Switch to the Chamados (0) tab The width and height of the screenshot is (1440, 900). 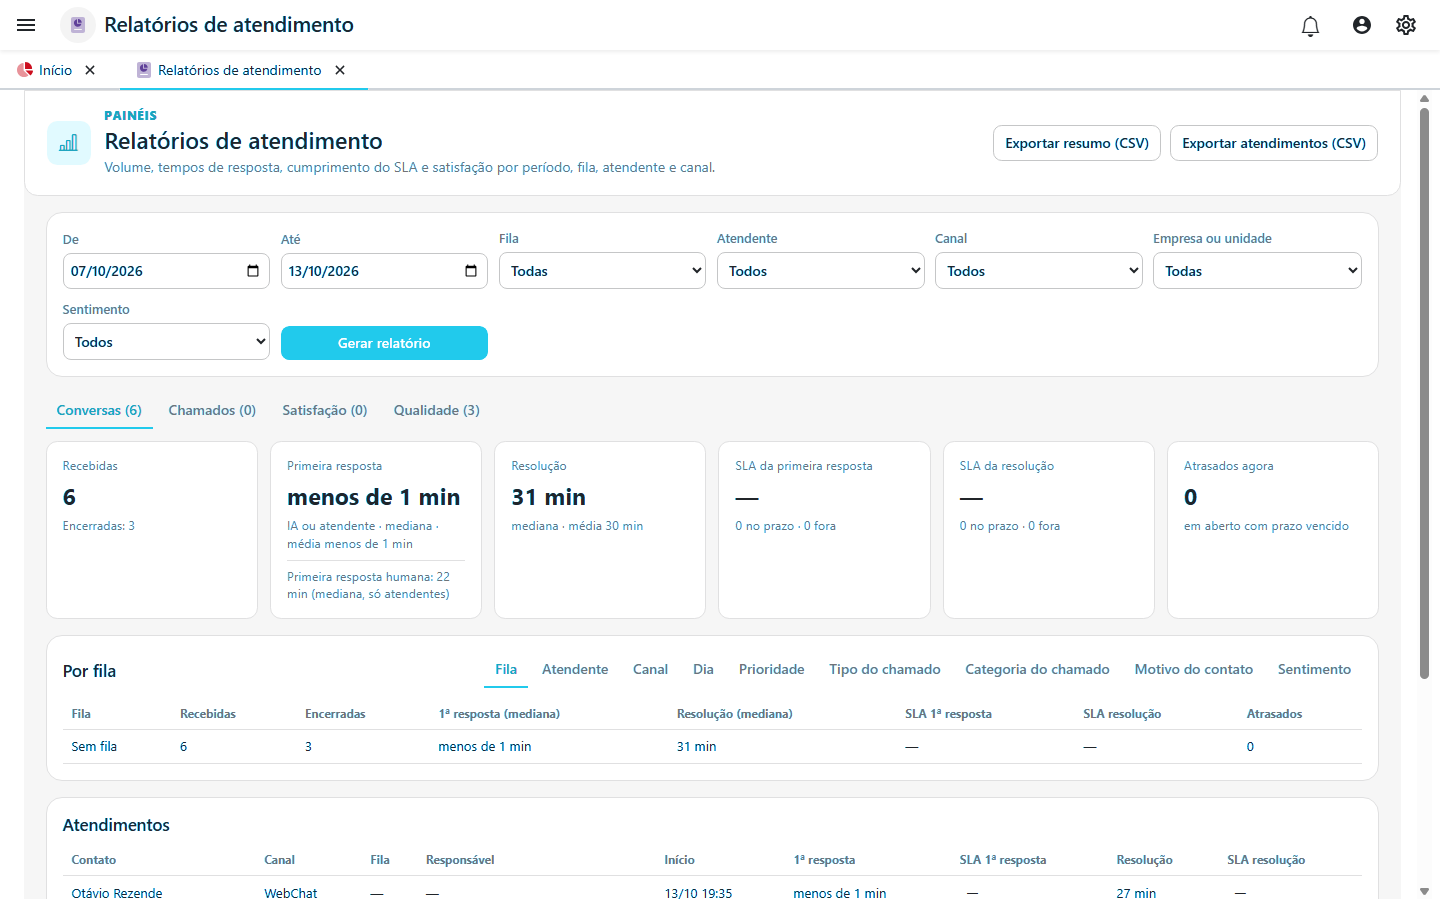pyautogui.click(x=212, y=411)
